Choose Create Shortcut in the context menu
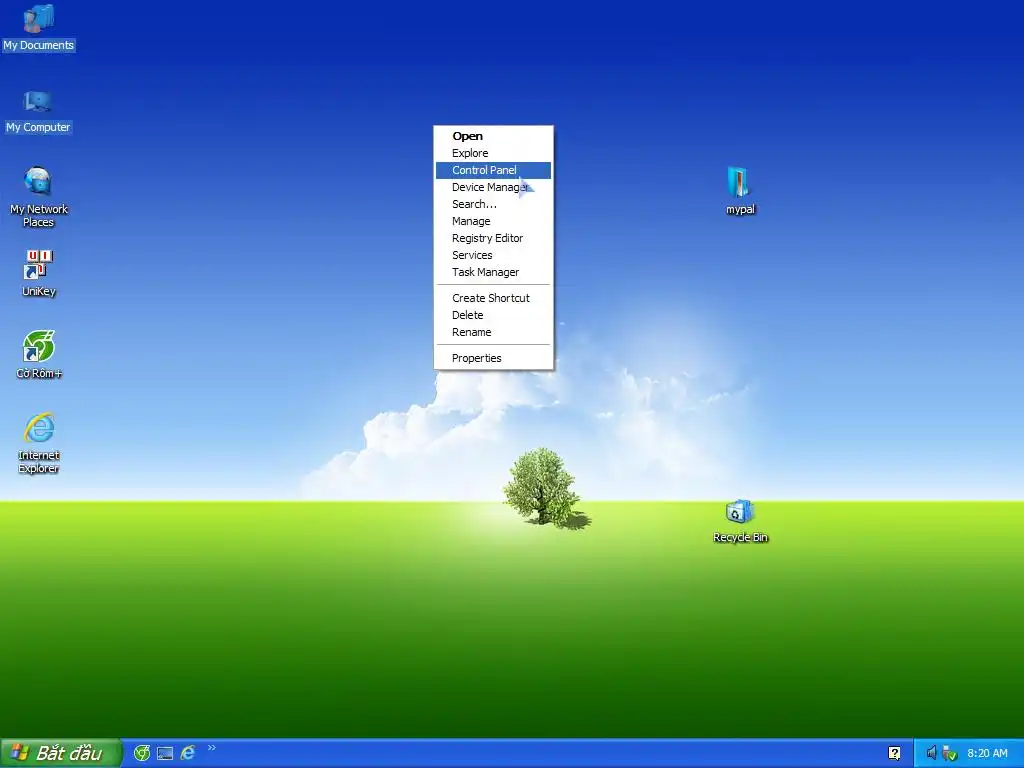This screenshot has width=1024, height=768. (493, 298)
